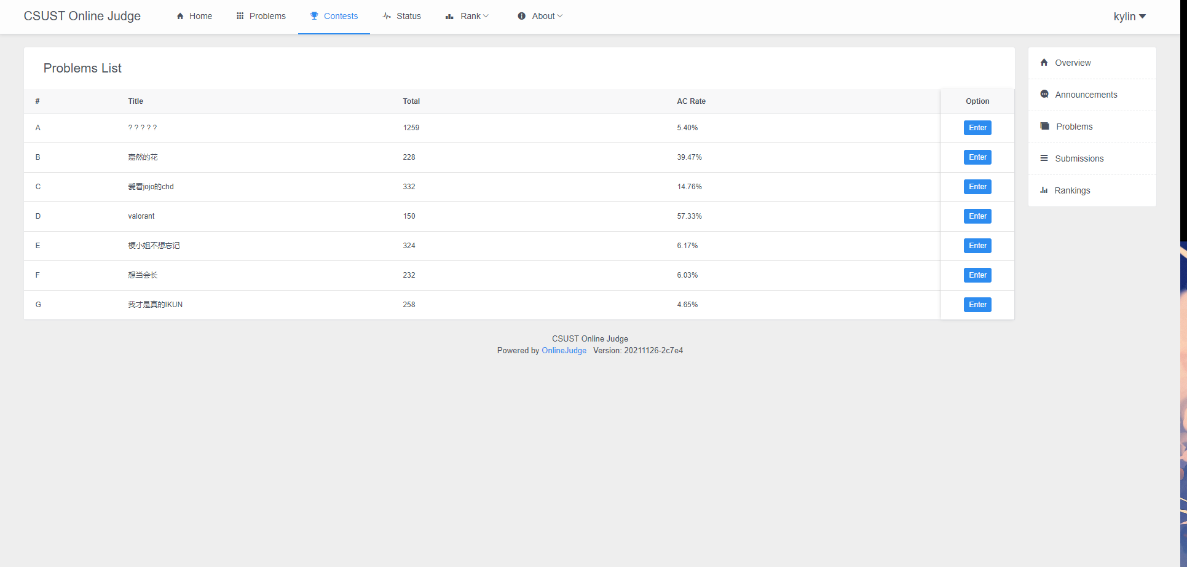Click total submissions 1259 for problem A
Screen dimensions: 1187x567
pos(411,128)
